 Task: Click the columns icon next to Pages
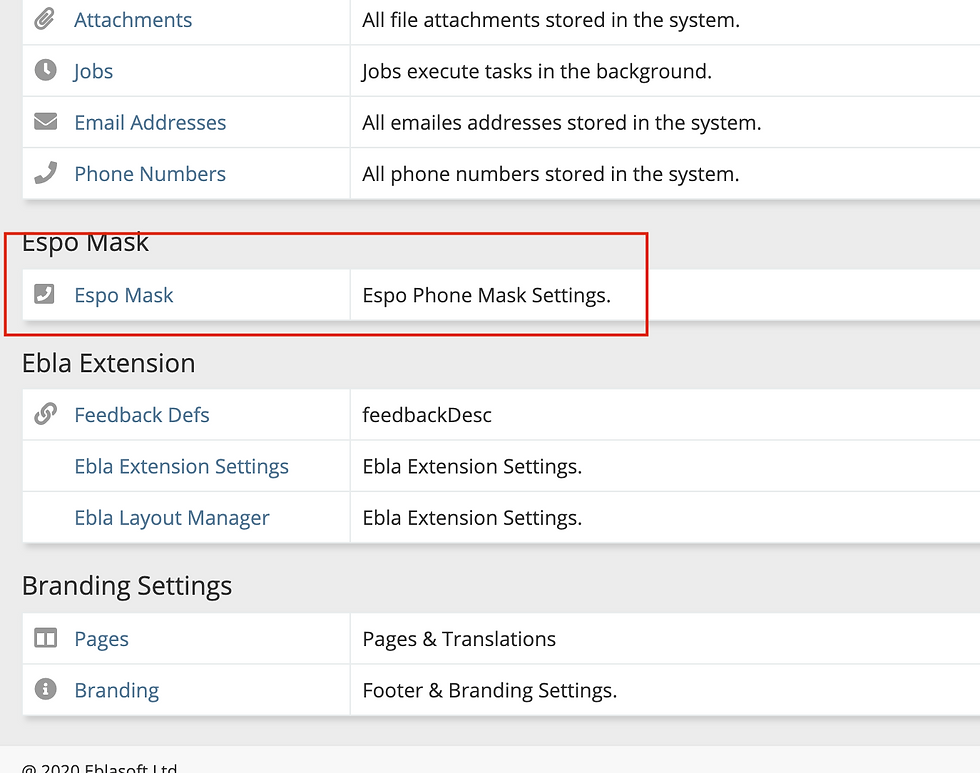tap(45, 638)
